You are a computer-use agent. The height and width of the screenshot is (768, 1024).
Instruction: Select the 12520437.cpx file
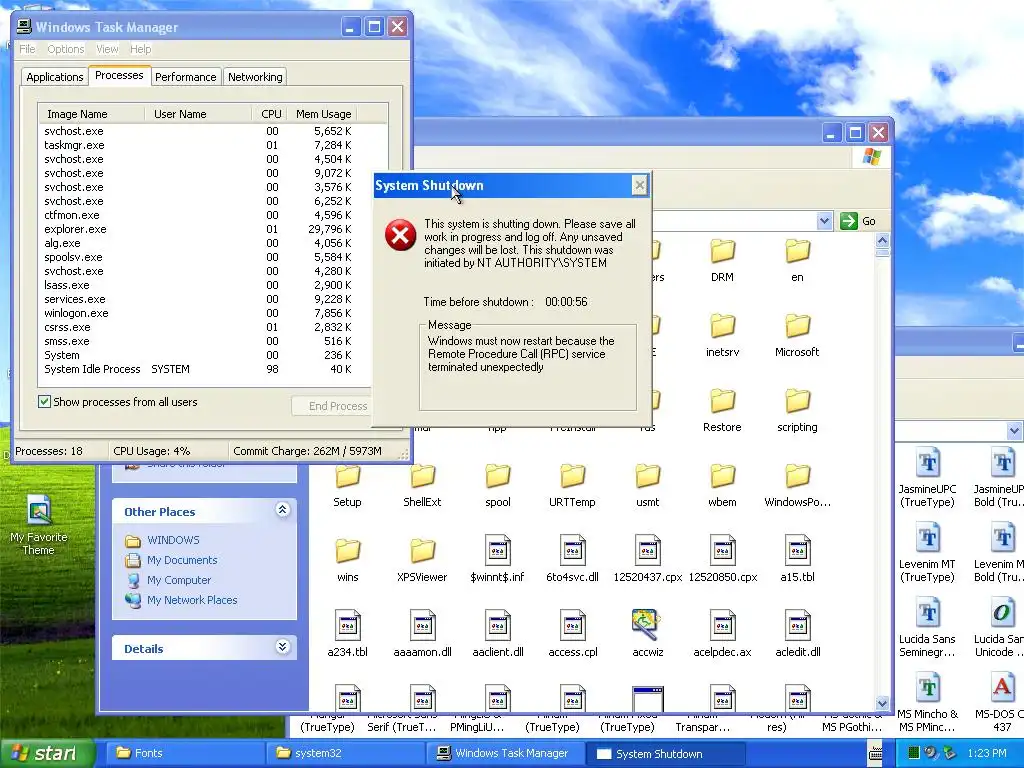(648, 560)
